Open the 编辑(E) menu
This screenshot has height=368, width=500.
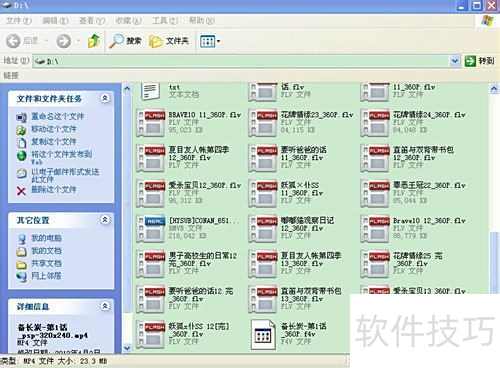pos(55,21)
